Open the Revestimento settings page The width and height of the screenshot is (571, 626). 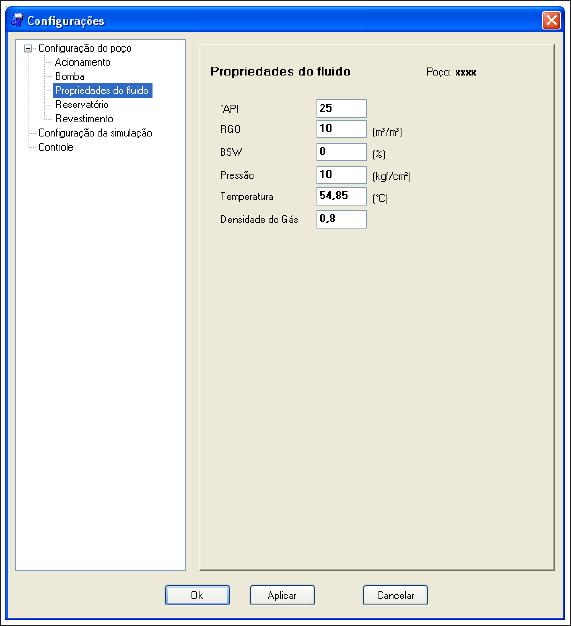pyautogui.click(x=84, y=119)
